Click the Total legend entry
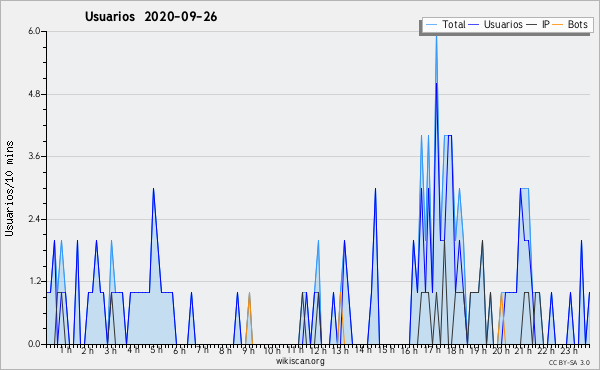600x370 pixels. coord(445,24)
